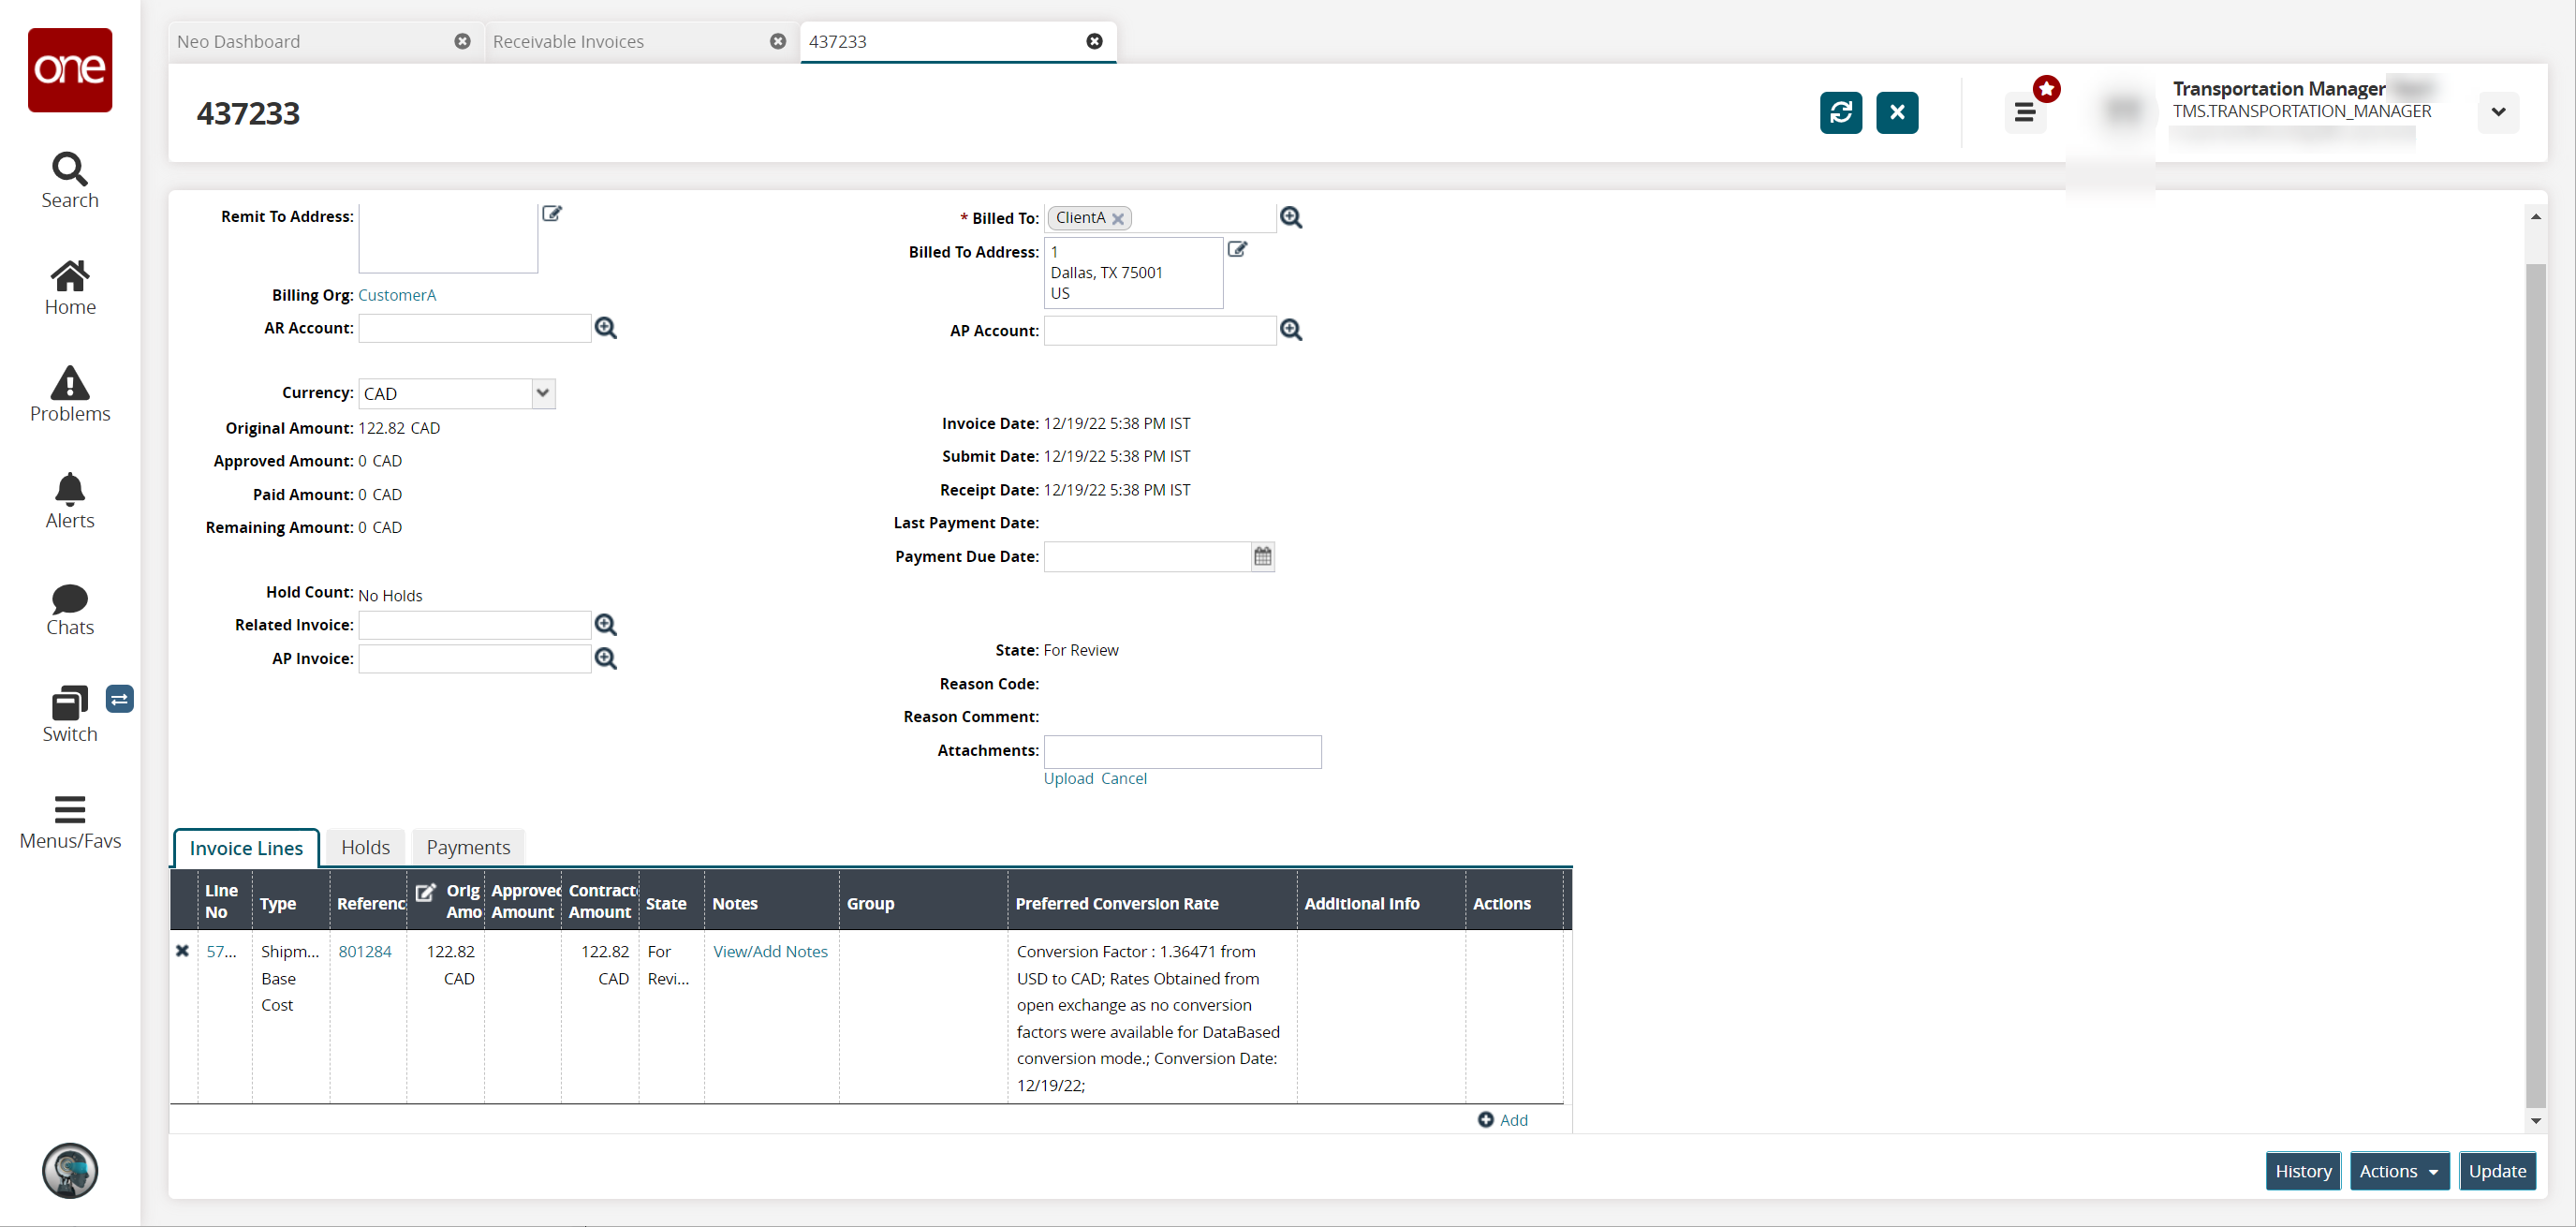Close the Neo Dashboard tab
The image size is (2576, 1227).
click(x=462, y=41)
